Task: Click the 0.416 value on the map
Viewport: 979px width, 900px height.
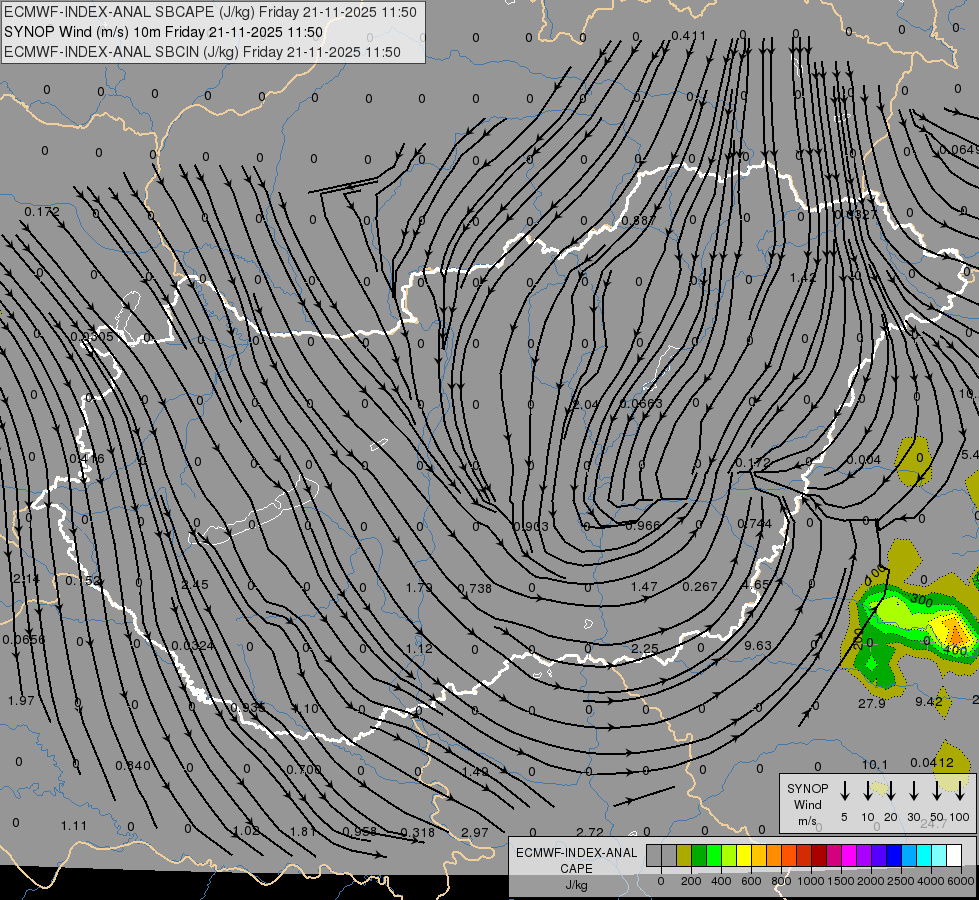Action: click(87, 459)
